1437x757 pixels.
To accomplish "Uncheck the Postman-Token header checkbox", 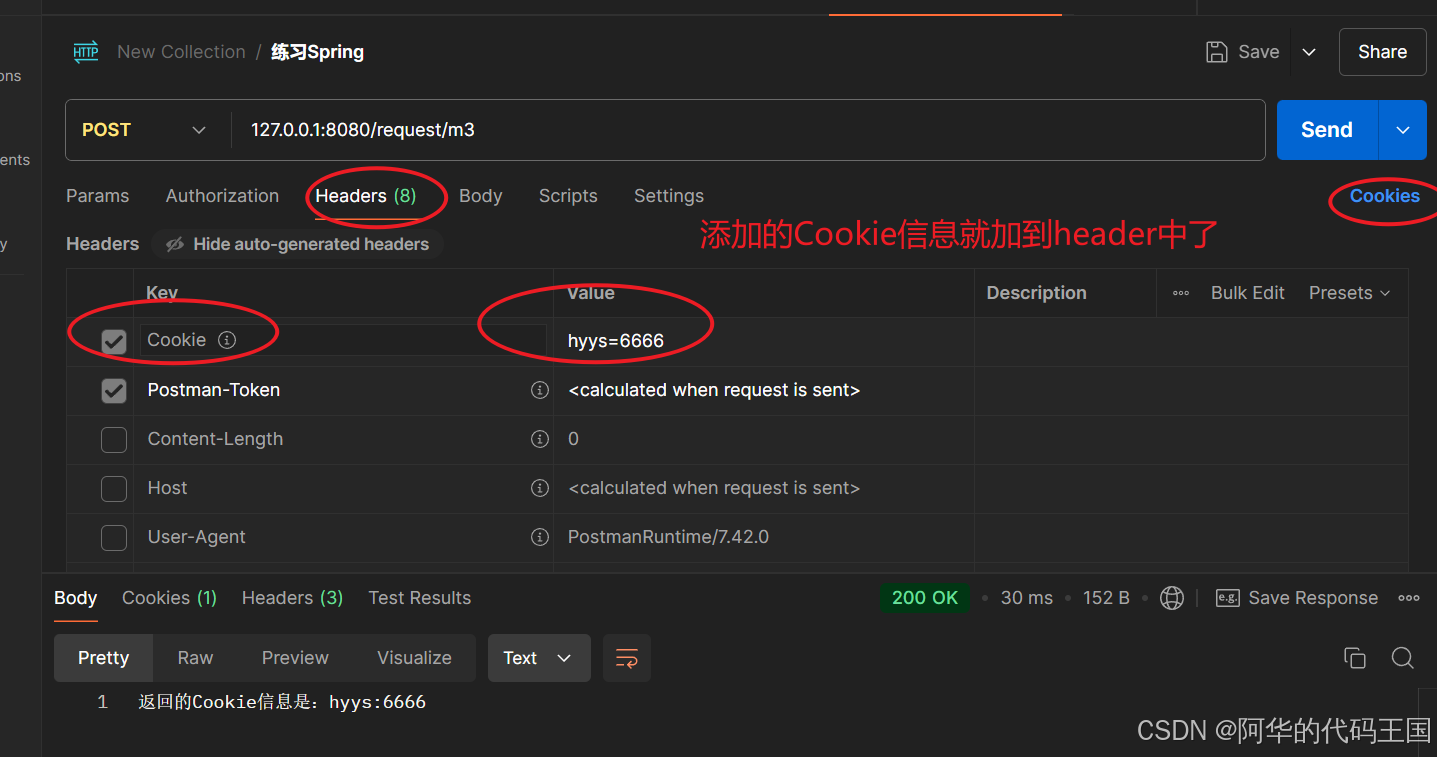I will click(114, 391).
